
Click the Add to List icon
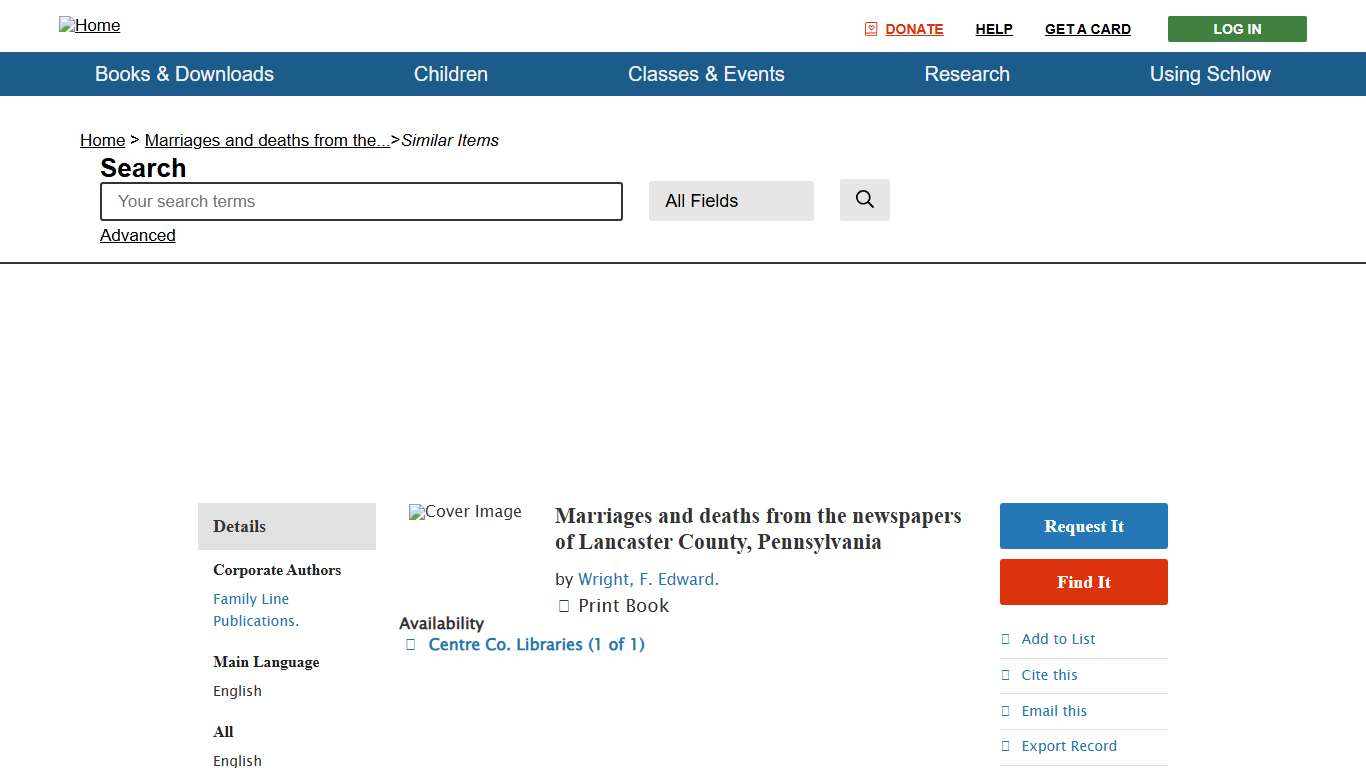point(1006,639)
